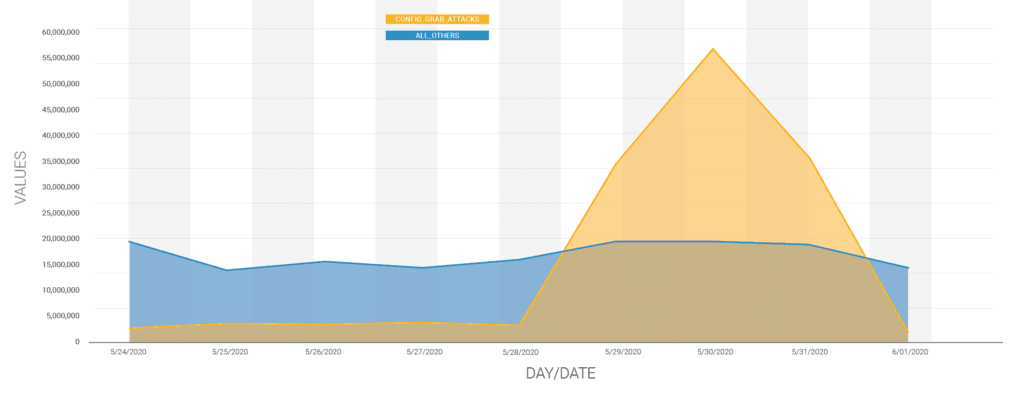The image size is (1024, 404).
Task: Toggle the ALL_OTHERS legend entry
Action: (437, 35)
